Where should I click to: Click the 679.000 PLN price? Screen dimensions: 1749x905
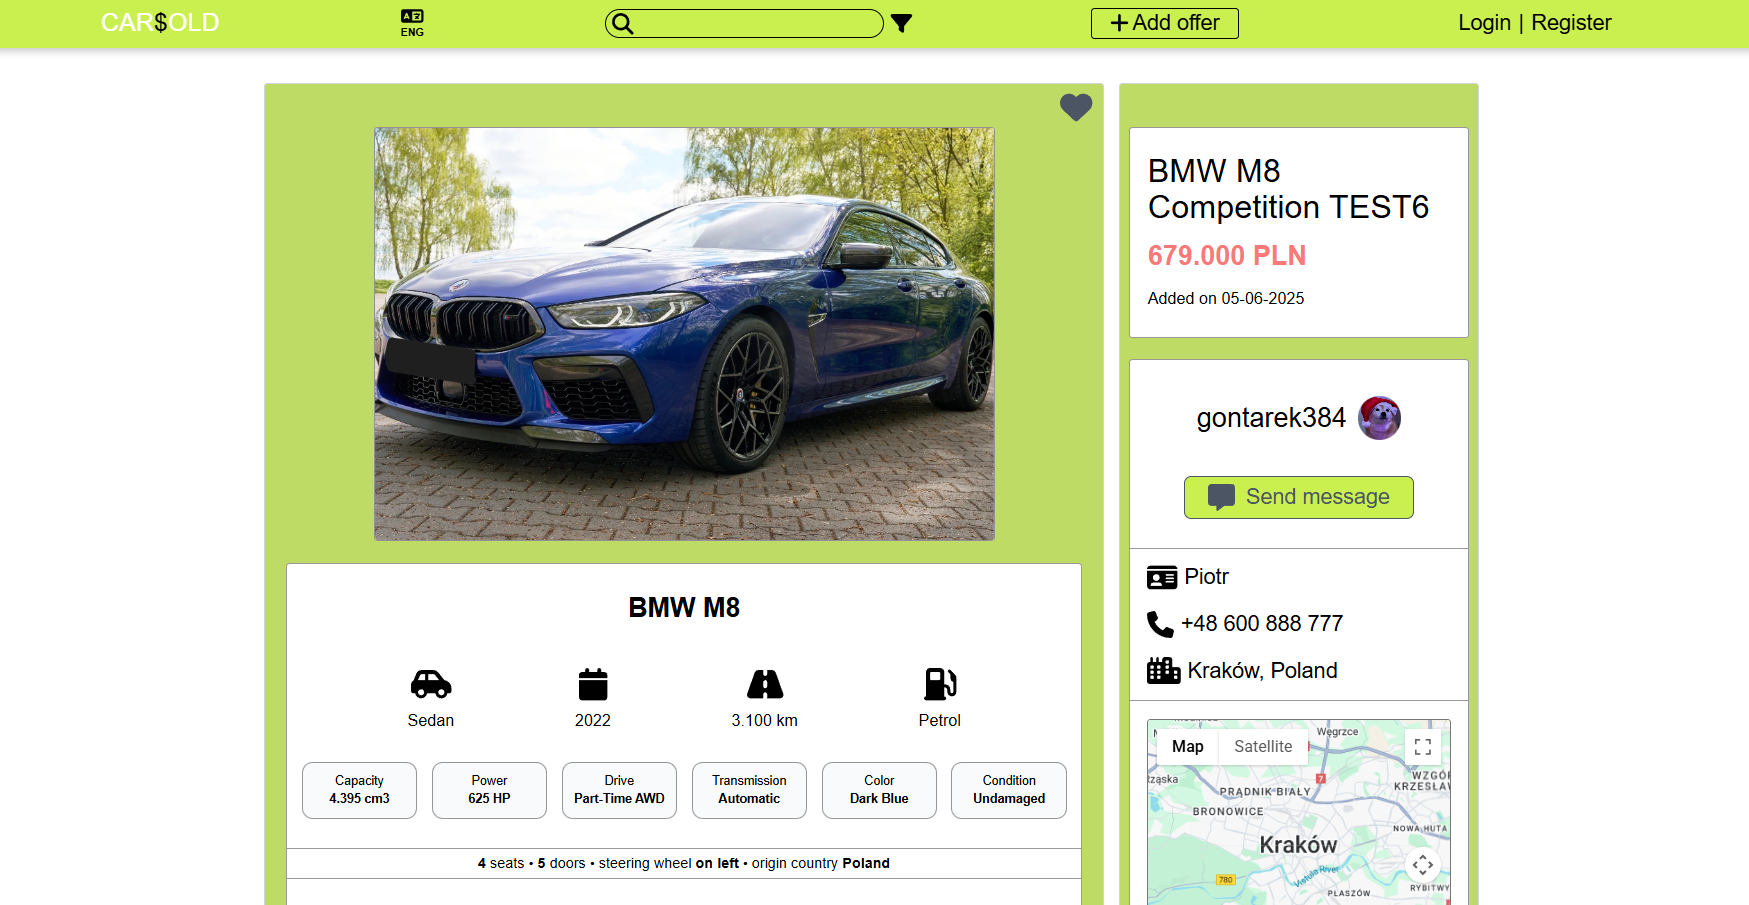tap(1227, 256)
